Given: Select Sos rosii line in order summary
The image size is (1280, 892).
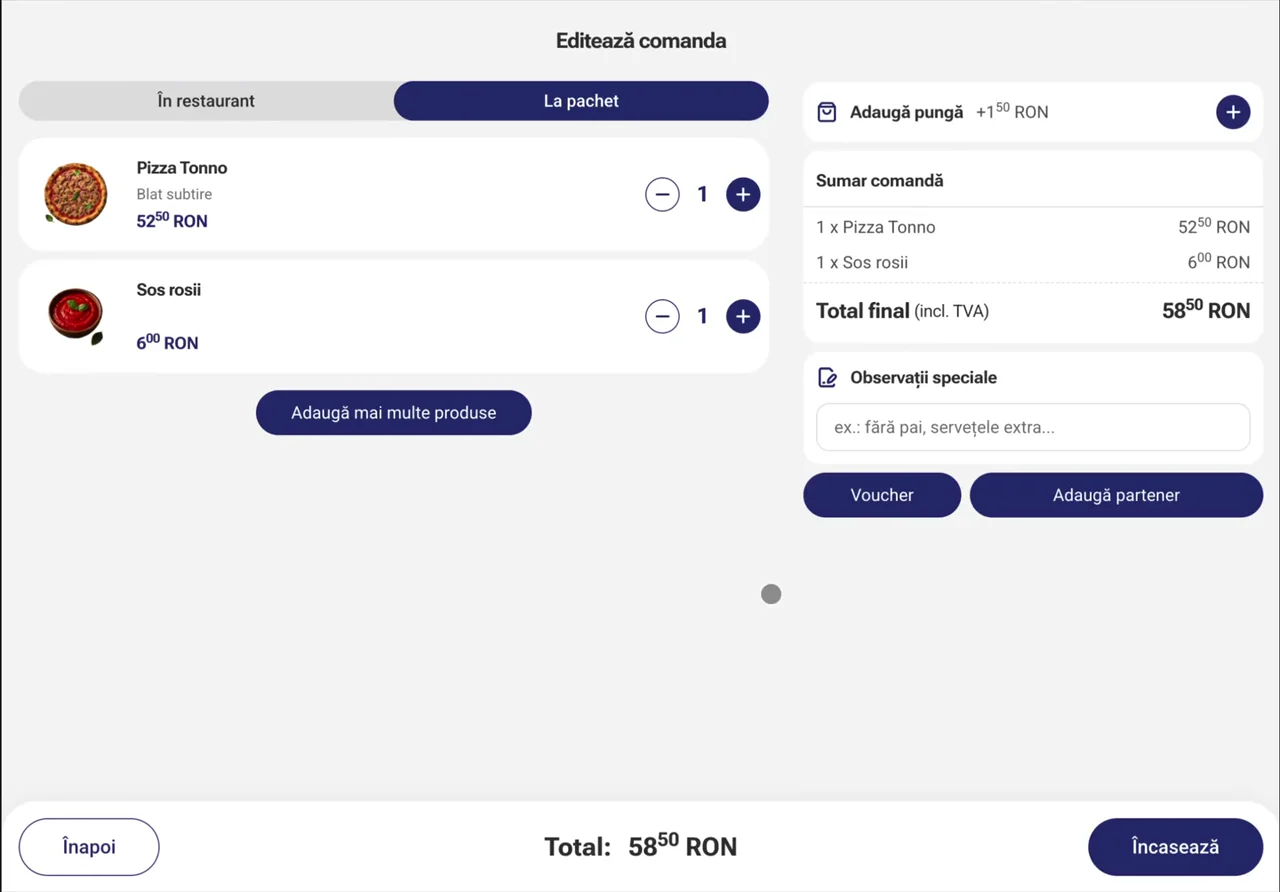Looking at the screenshot, I should pos(1033,262).
